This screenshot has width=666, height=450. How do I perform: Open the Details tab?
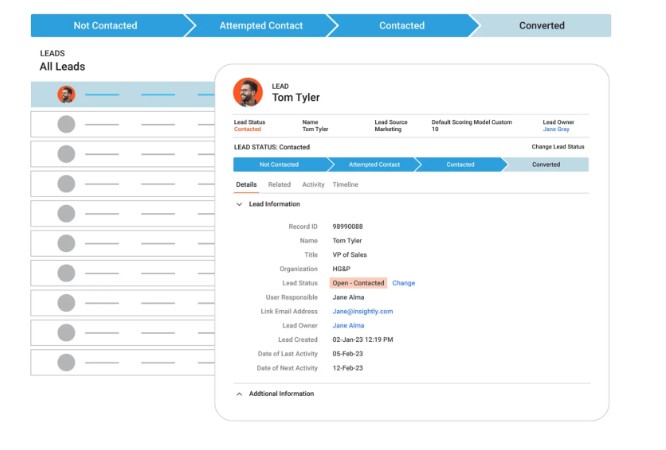(246, 185)
